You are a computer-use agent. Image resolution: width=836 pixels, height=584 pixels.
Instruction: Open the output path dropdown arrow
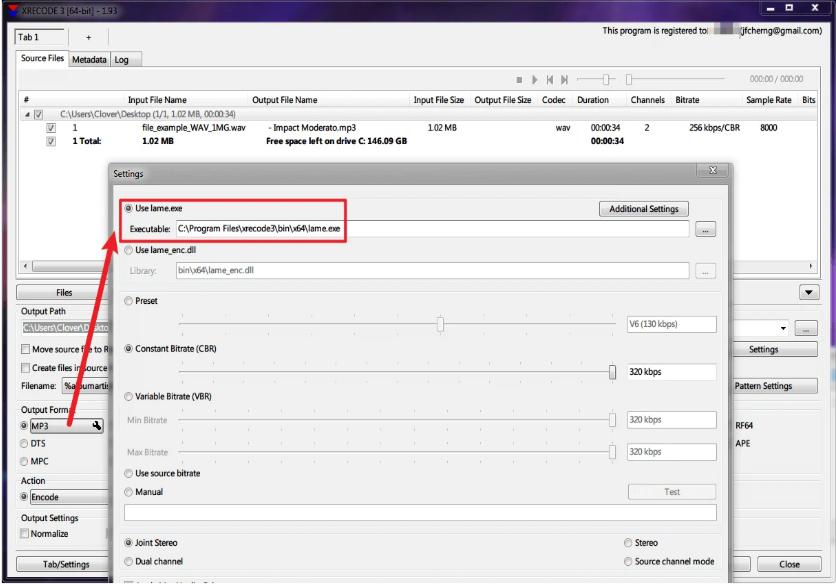pos(783,328)
